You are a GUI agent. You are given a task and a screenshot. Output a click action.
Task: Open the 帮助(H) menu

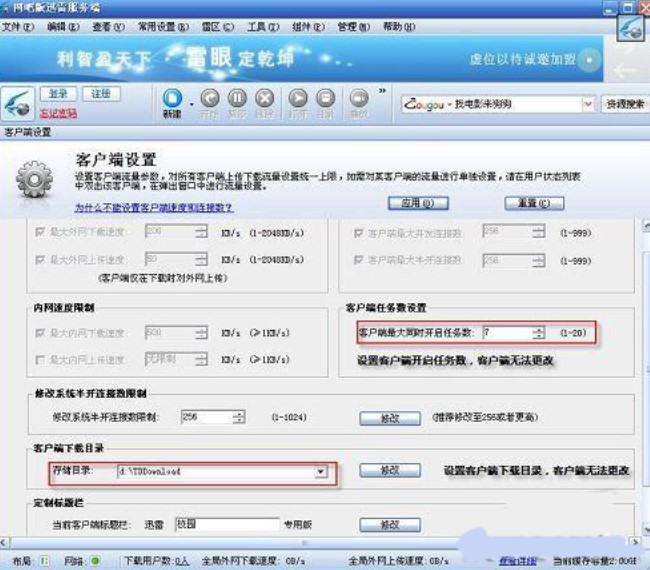[x=399, y=27]
